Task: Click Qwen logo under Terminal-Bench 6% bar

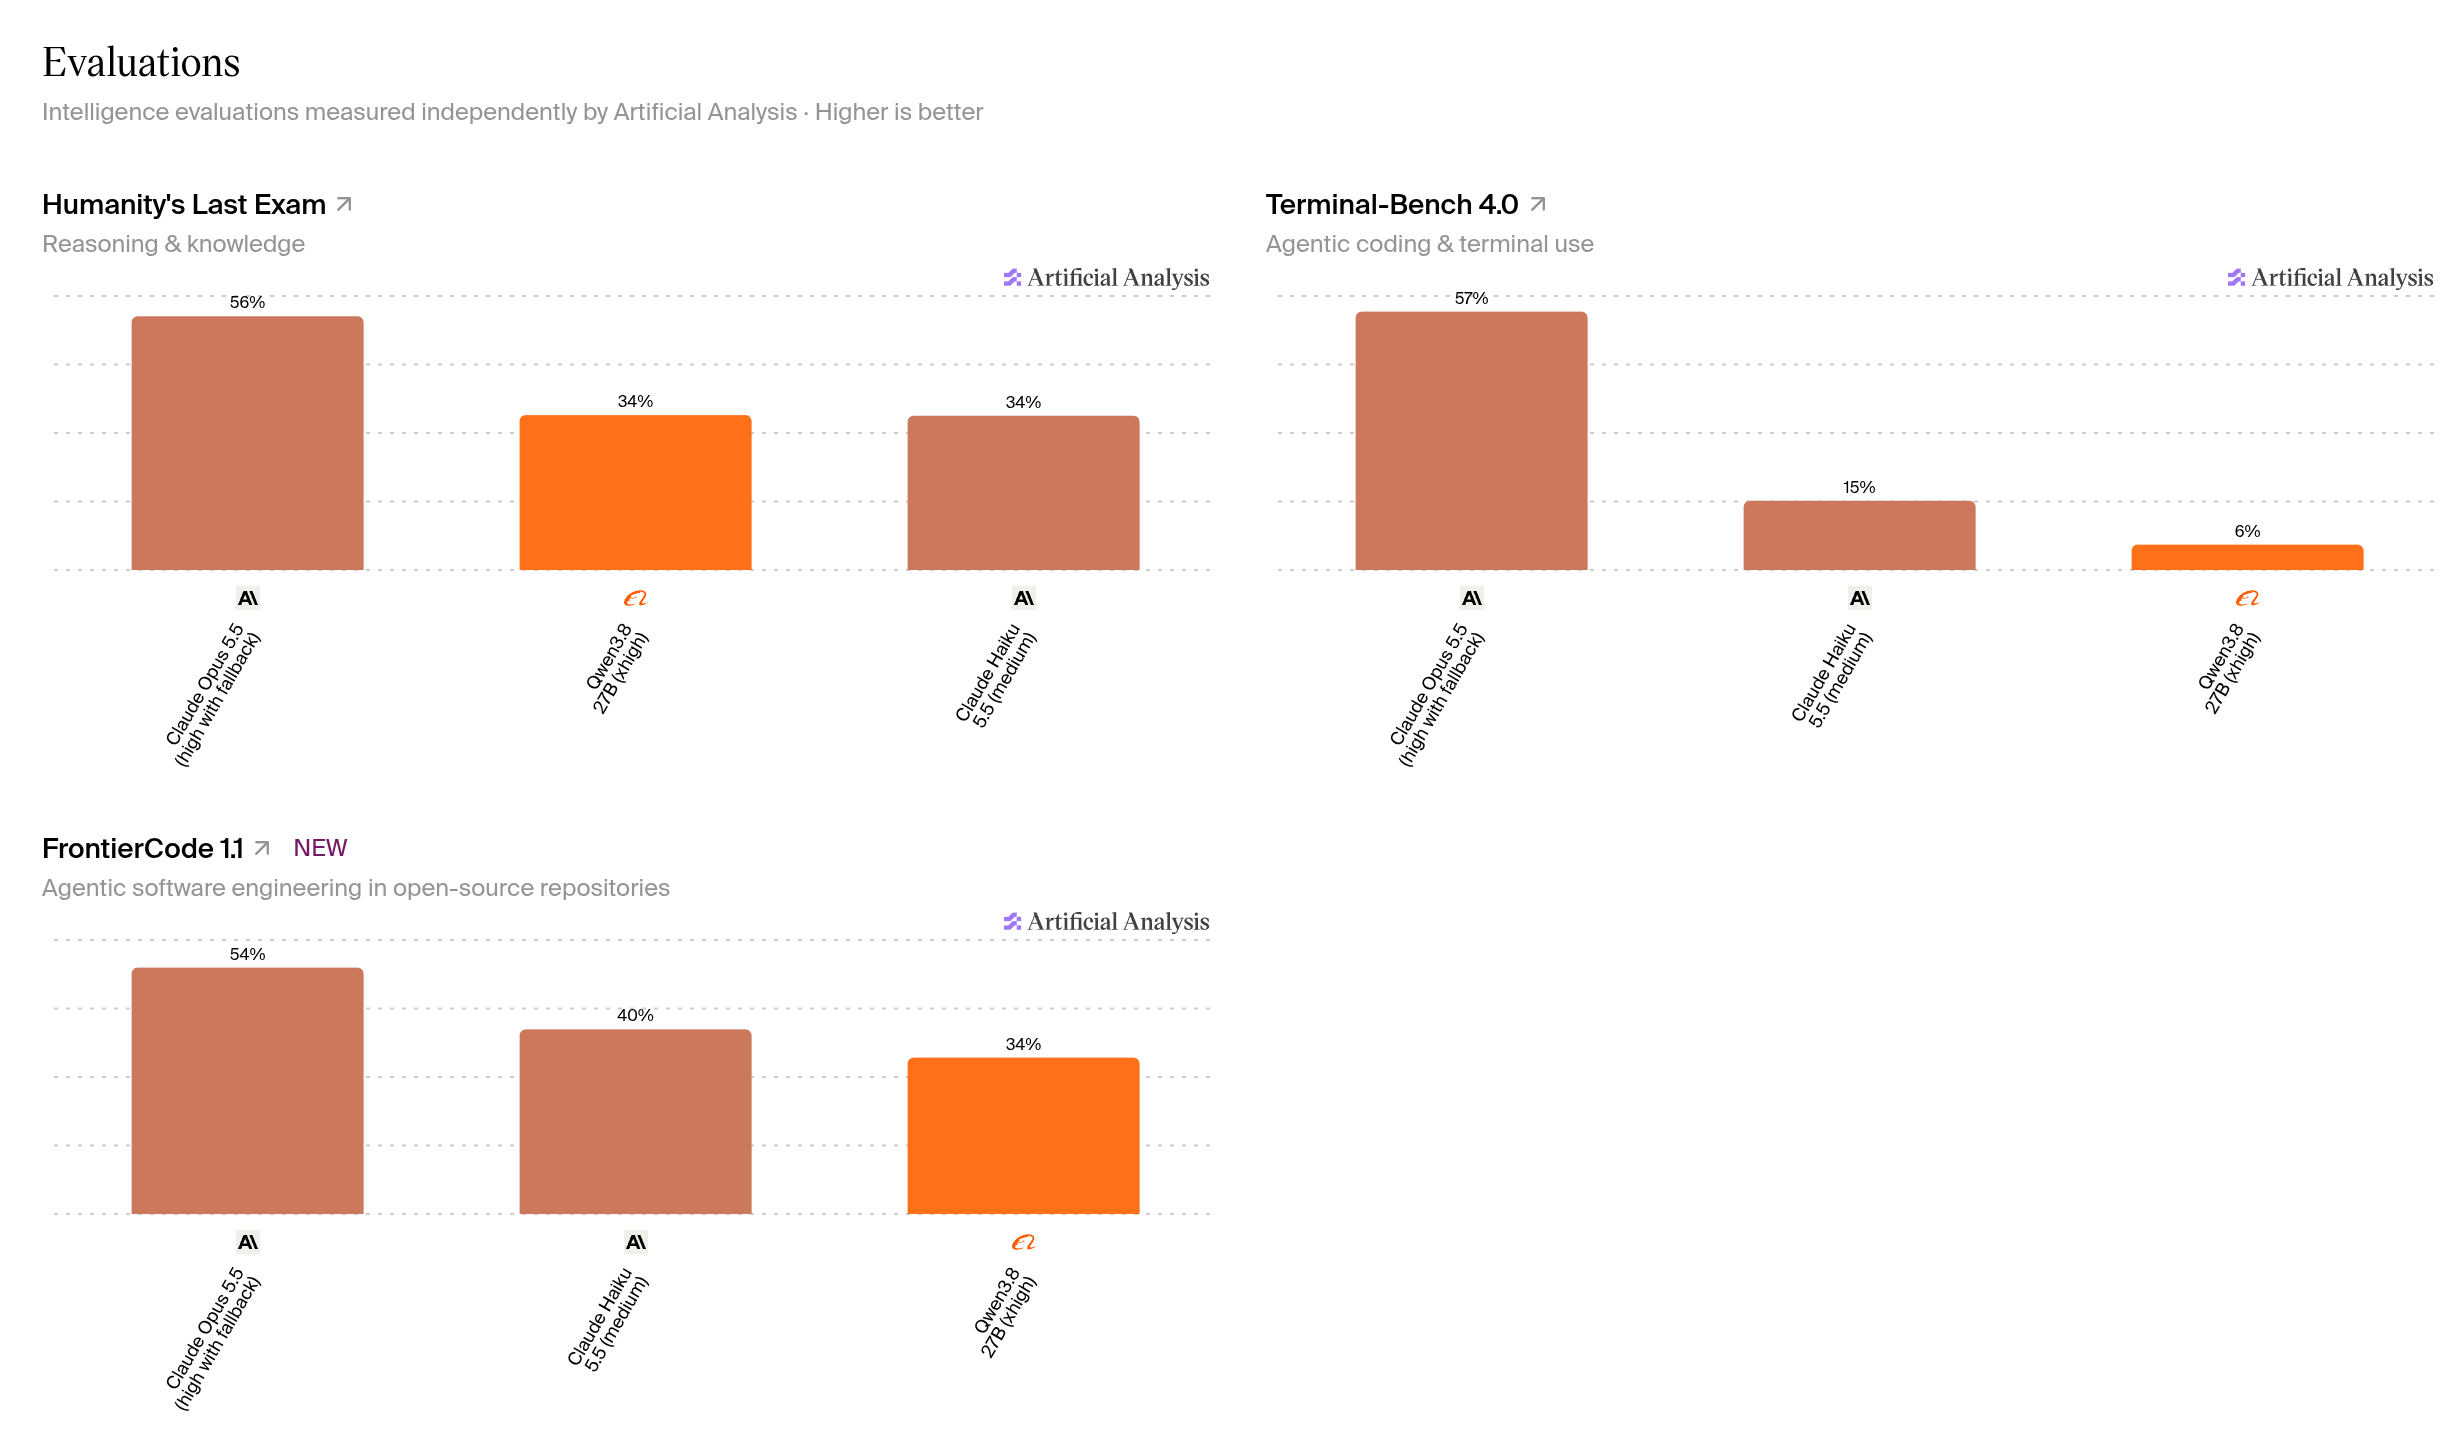Action: click(x=2247, y=598)
